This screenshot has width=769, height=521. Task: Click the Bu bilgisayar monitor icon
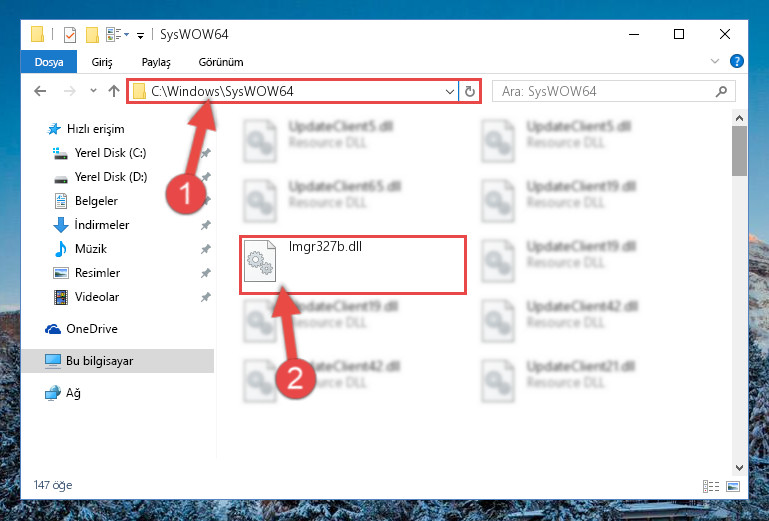(53, 361)
